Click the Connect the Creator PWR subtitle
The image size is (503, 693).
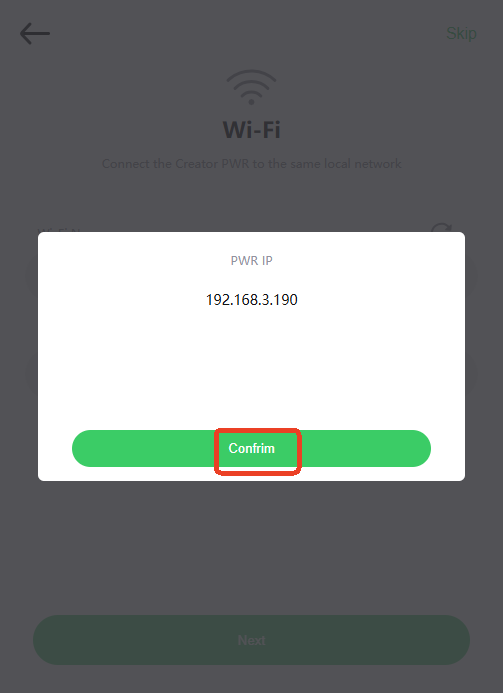[252, 164]
